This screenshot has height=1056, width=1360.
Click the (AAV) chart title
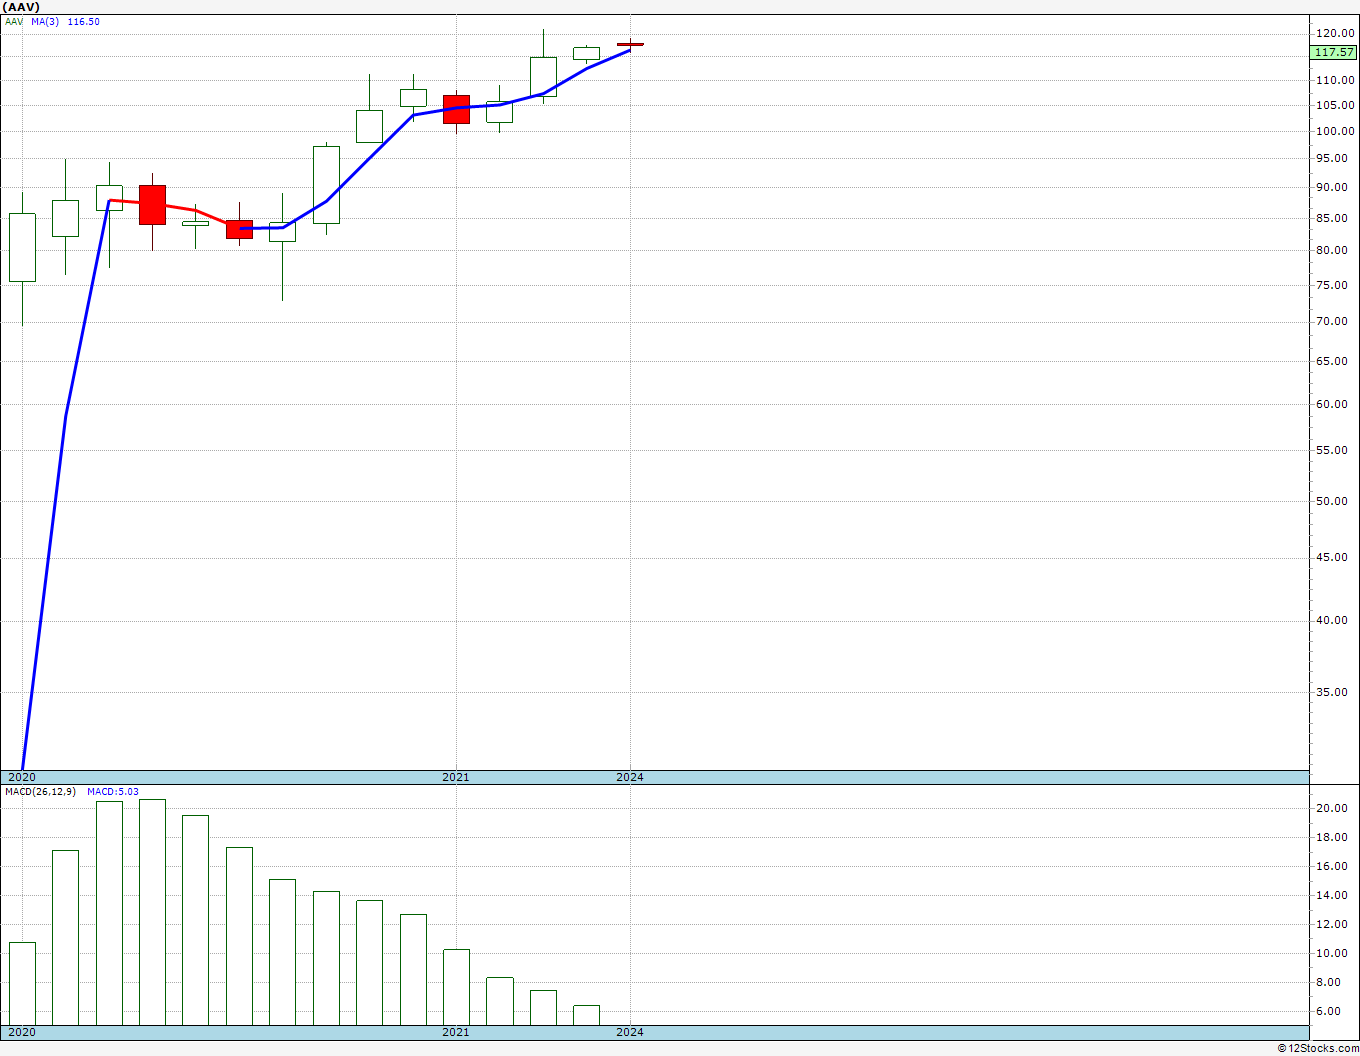22,7
